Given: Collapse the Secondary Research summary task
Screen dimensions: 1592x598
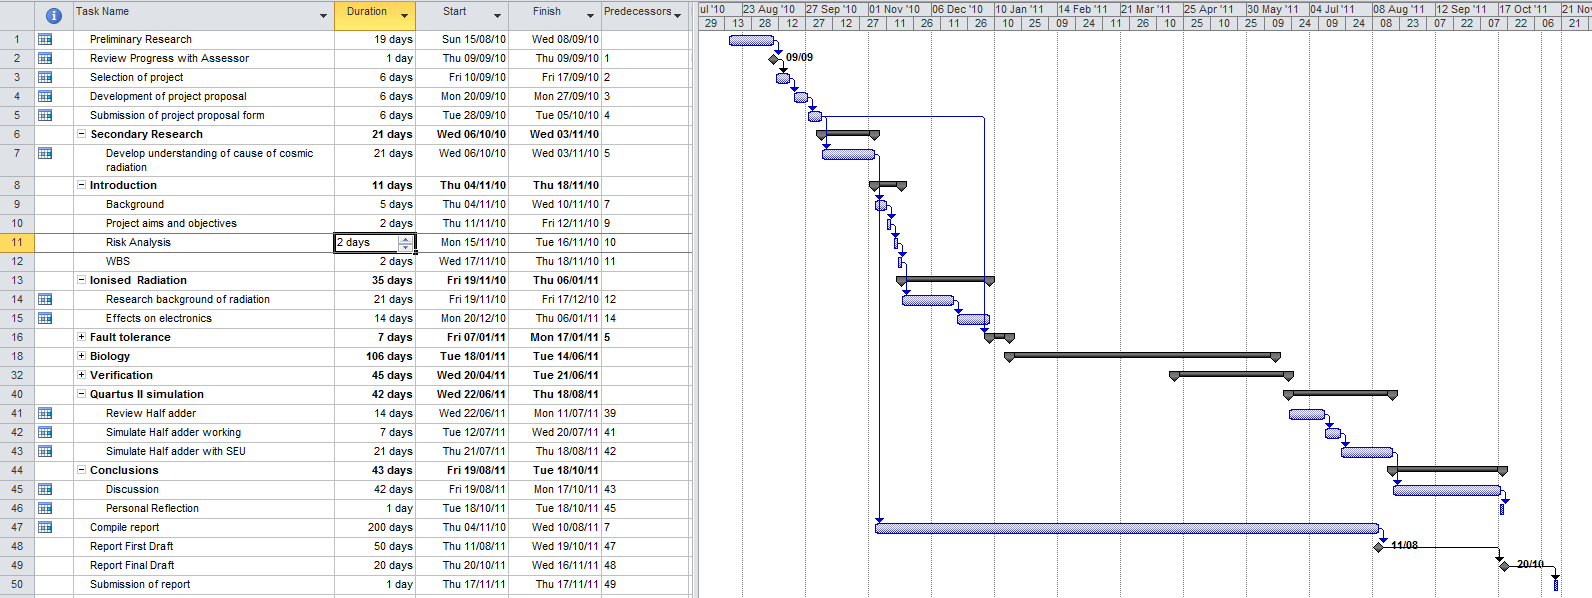Looking at the screenshot, I should (82, 134).
